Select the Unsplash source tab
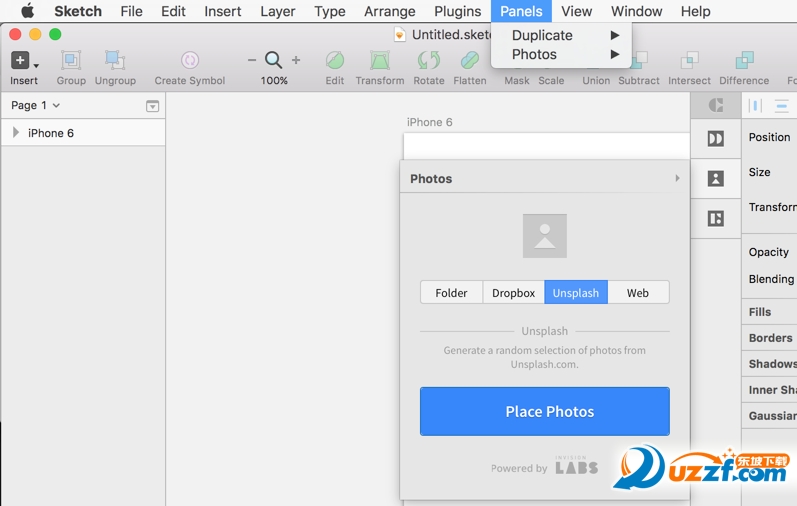This screenshot has height=506, width=797. 576,292
